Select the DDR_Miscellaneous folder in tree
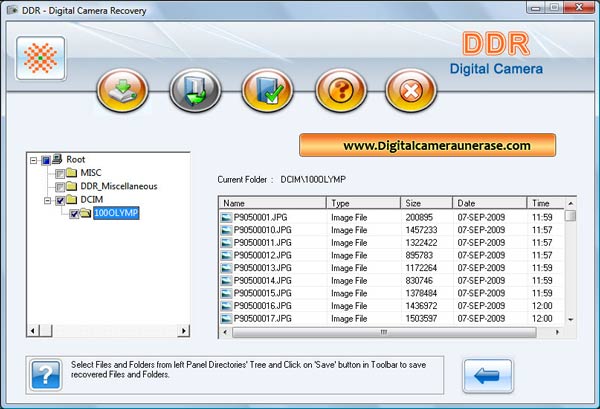 click(119, 186)
